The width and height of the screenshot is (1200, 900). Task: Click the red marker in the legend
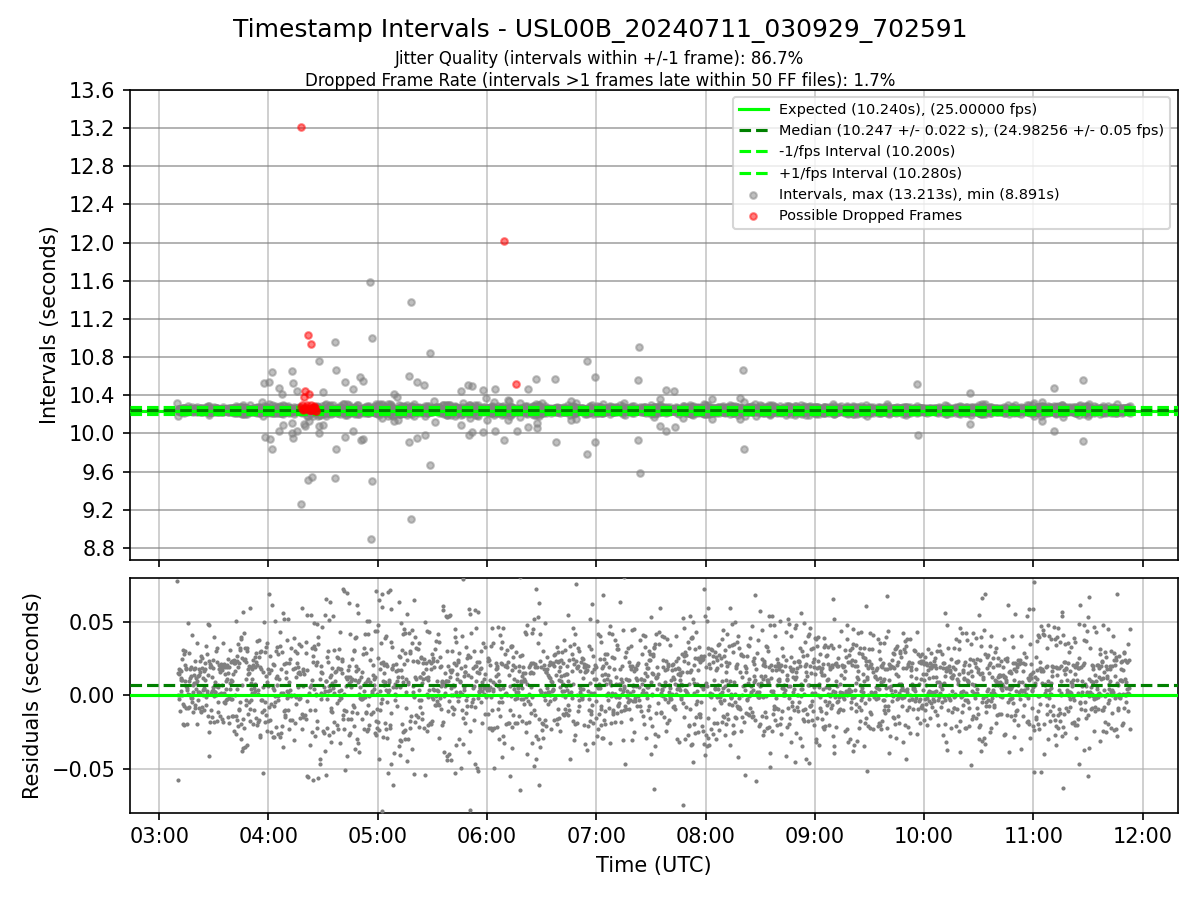752,215
